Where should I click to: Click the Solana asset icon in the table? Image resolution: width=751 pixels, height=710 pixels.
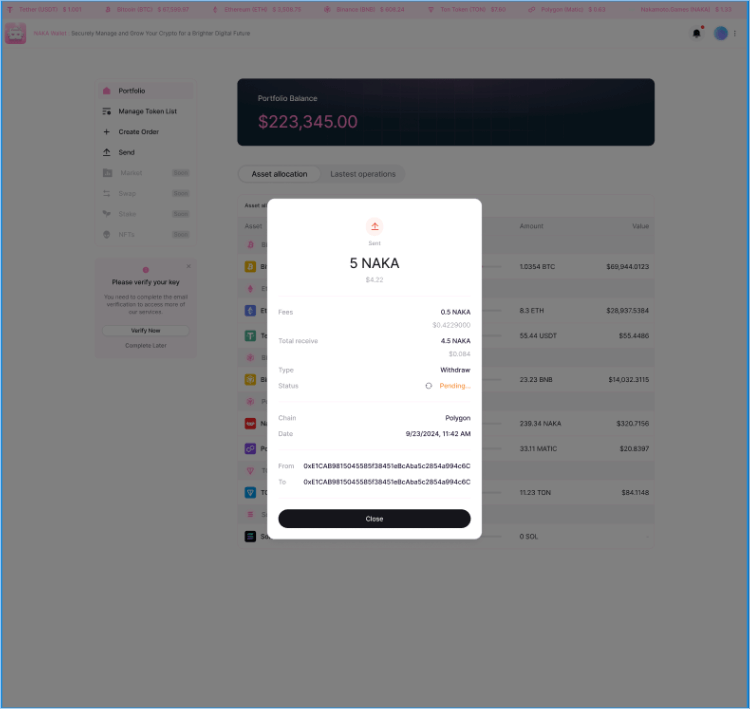pos(250,537)
